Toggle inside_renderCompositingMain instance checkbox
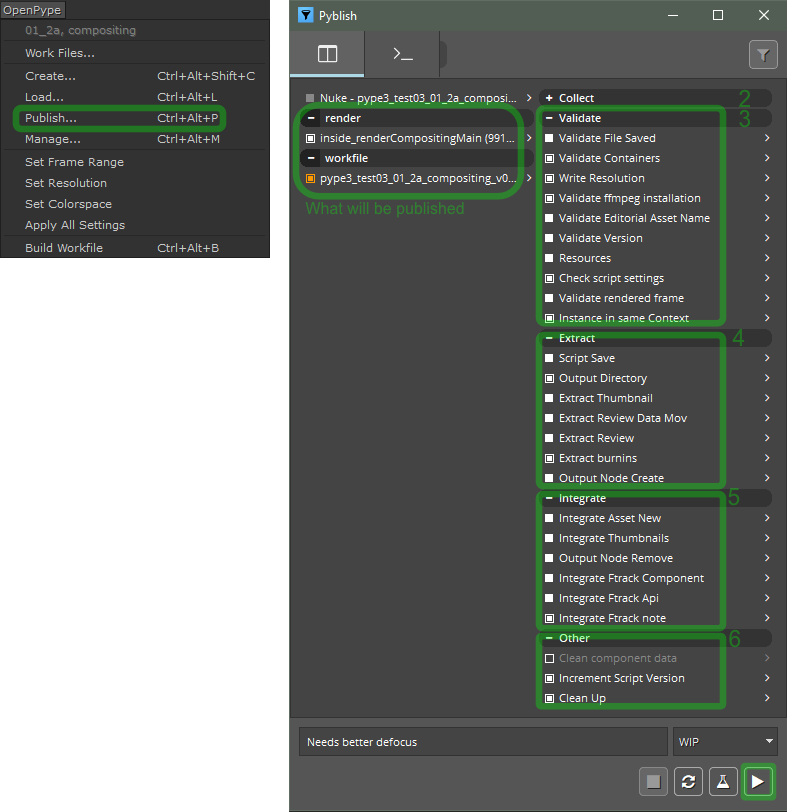Screen dimensions: 787x812 [x=310, y=138]
